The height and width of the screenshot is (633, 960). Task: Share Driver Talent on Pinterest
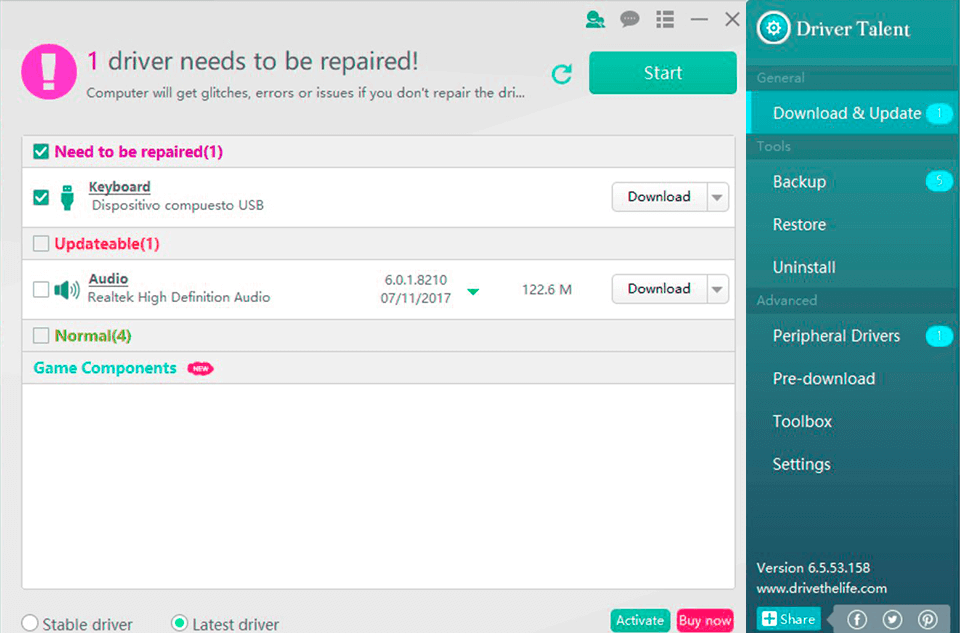927,619
